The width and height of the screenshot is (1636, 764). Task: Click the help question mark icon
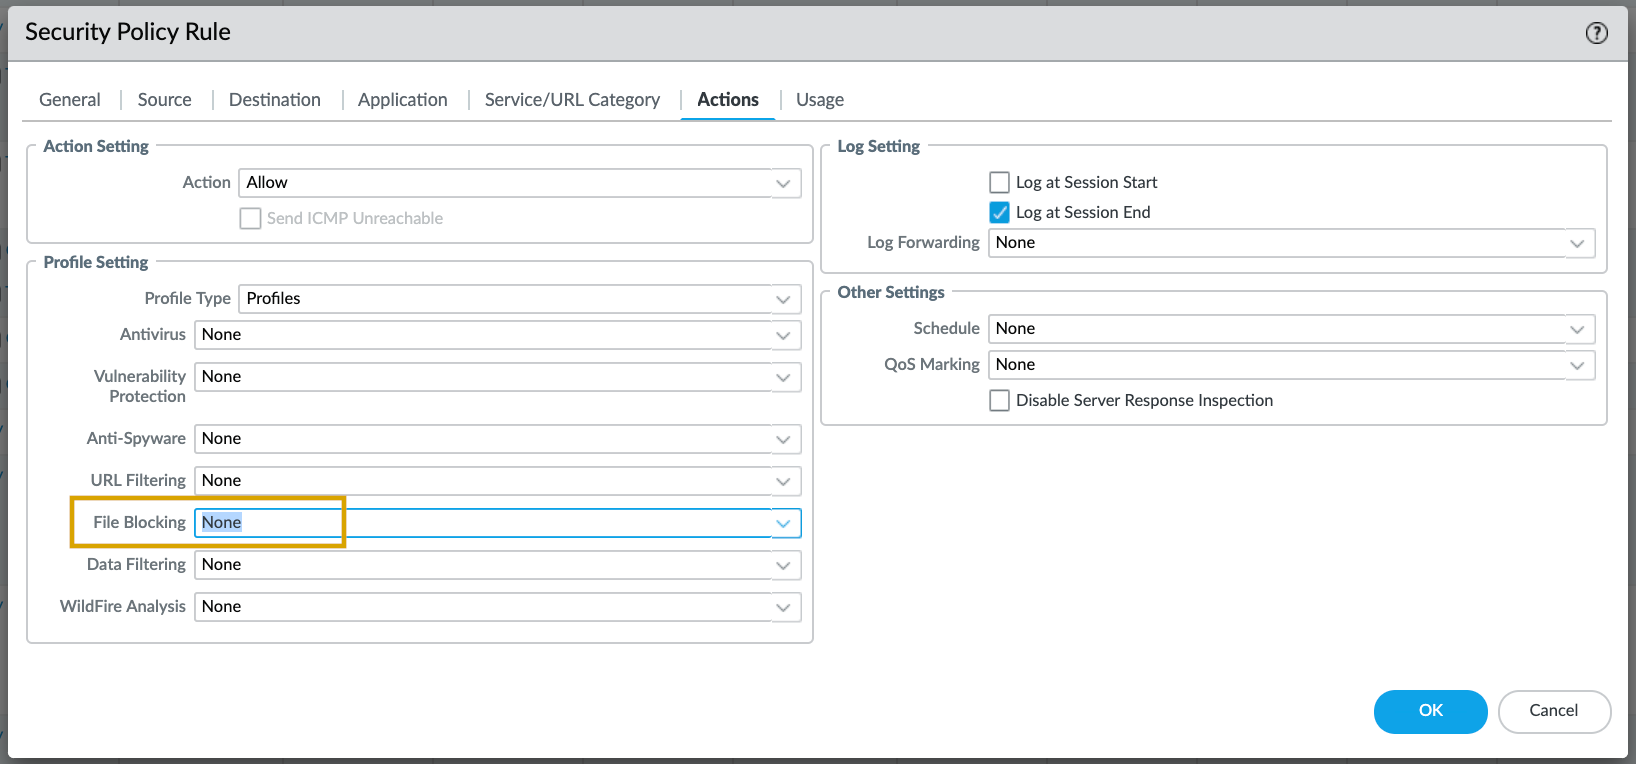1596,33
